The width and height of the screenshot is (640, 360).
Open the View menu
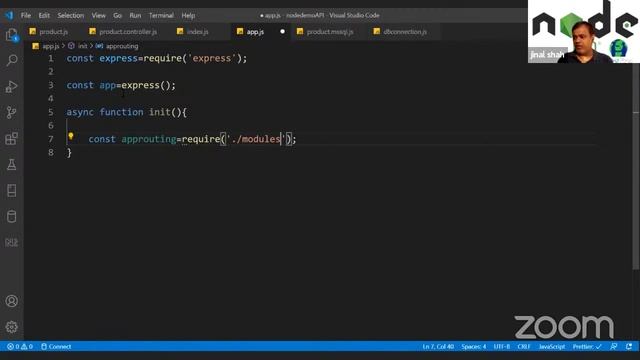(98, 16)
